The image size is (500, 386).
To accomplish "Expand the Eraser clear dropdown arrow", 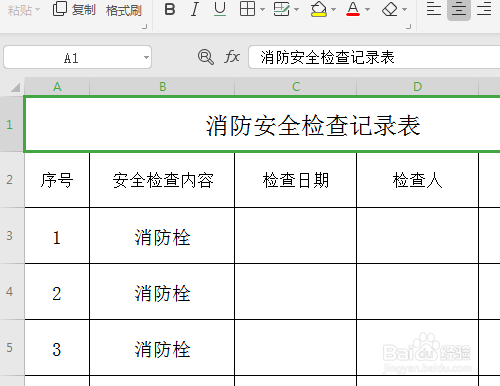I will [404, 9].
